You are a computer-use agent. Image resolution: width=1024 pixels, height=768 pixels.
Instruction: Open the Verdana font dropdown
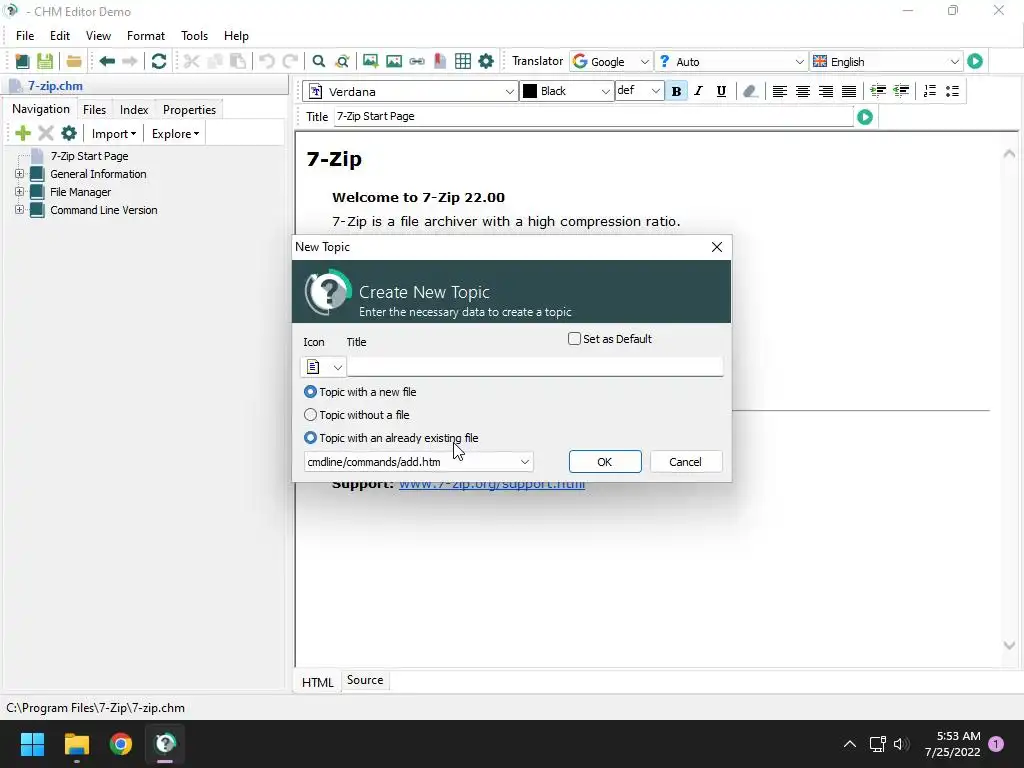click(x=509, y=91)
